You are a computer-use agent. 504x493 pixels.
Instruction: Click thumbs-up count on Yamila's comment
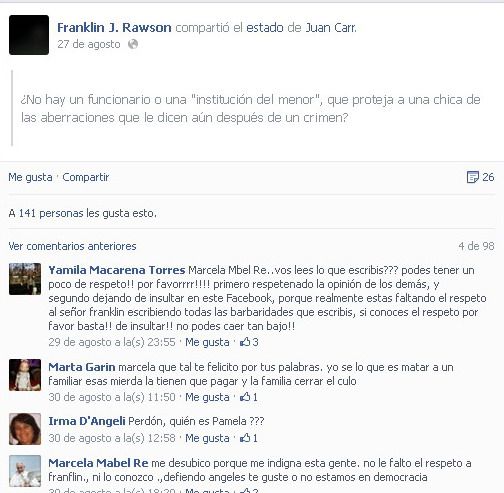coord(249,342)
